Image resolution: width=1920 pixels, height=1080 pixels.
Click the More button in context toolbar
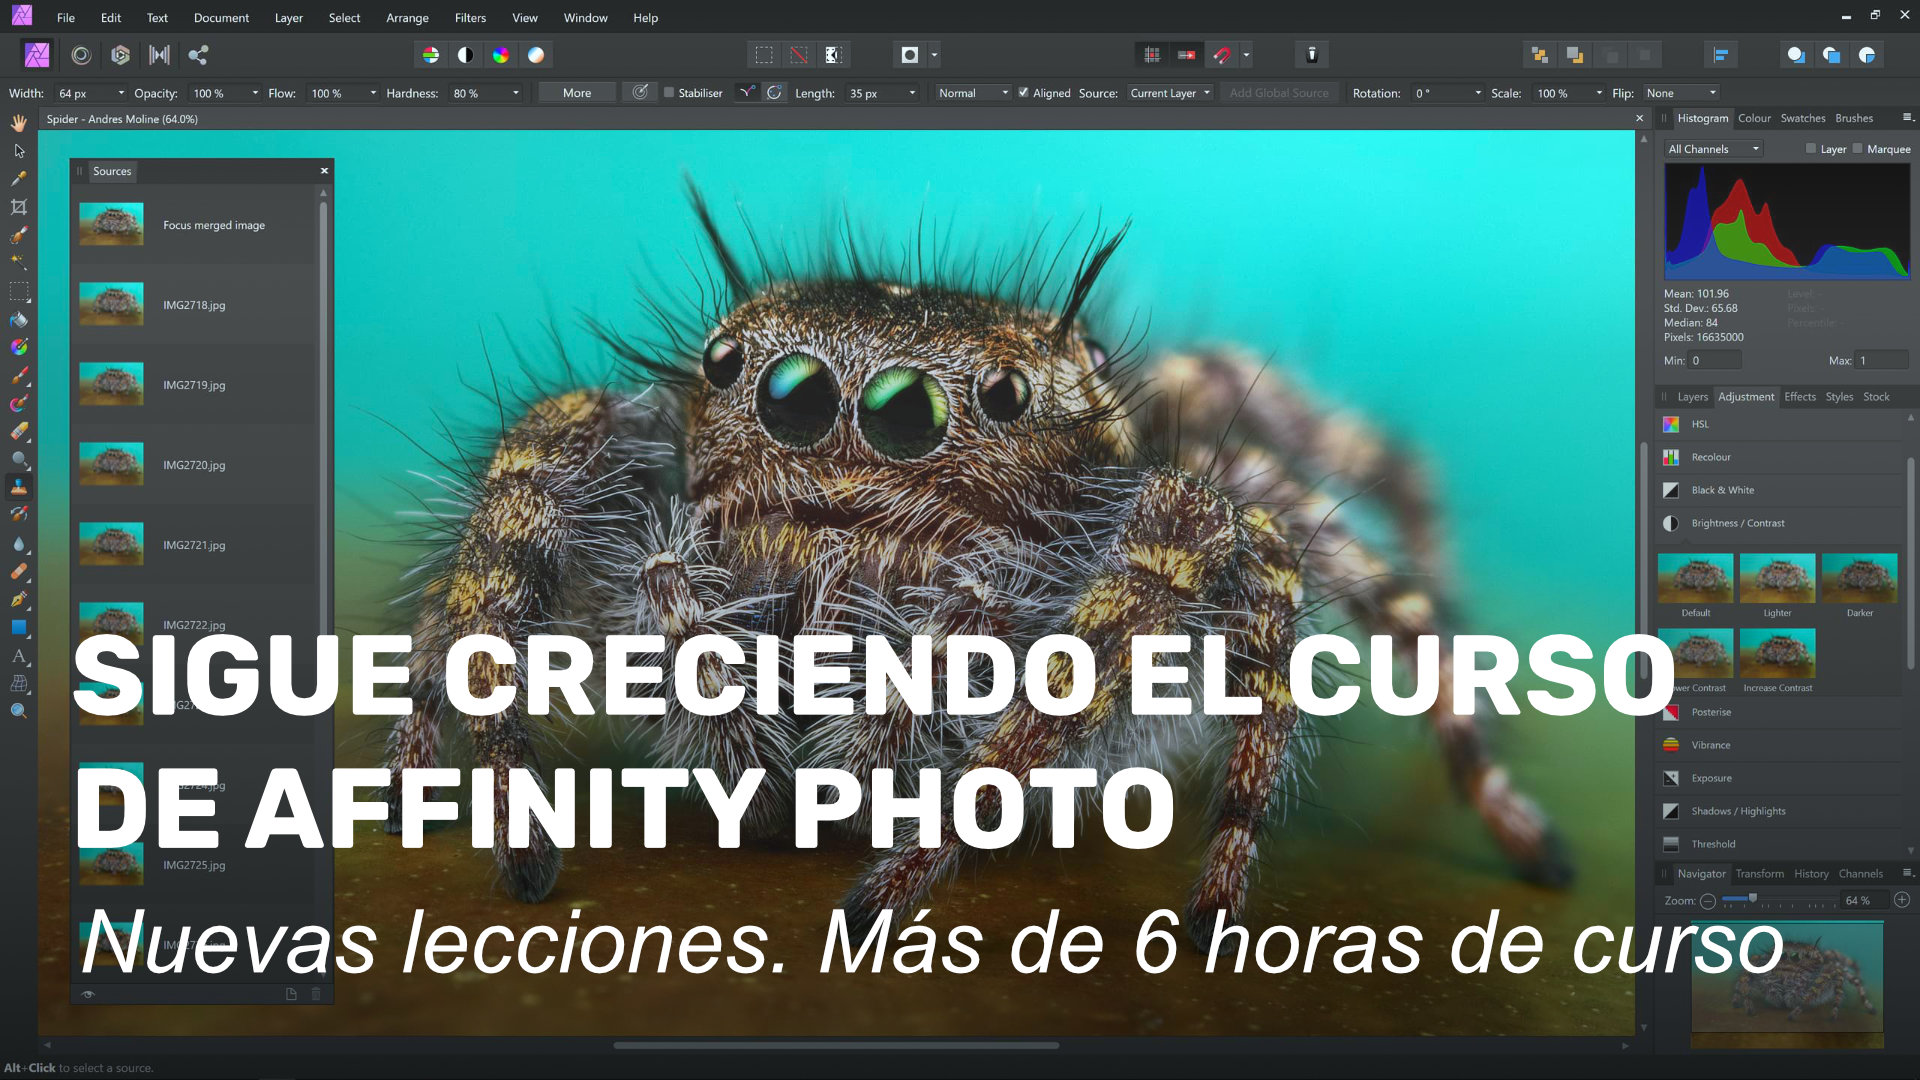point(577,93)
